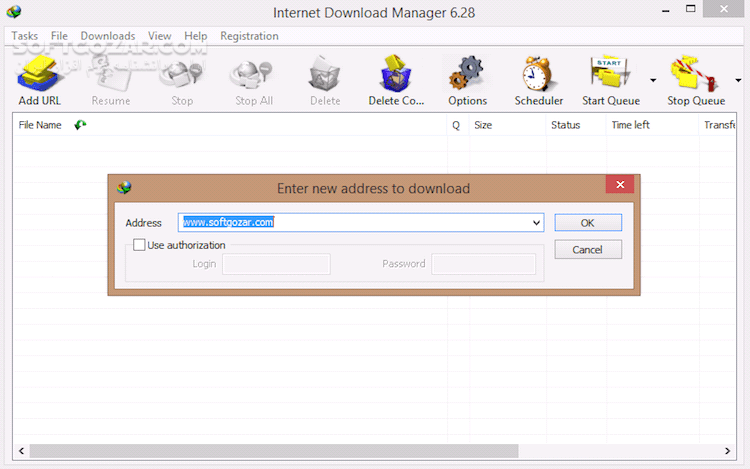Viewport: 750px width, 469px height.
Task: Open the Registration menu
Action: coord(249,36)
